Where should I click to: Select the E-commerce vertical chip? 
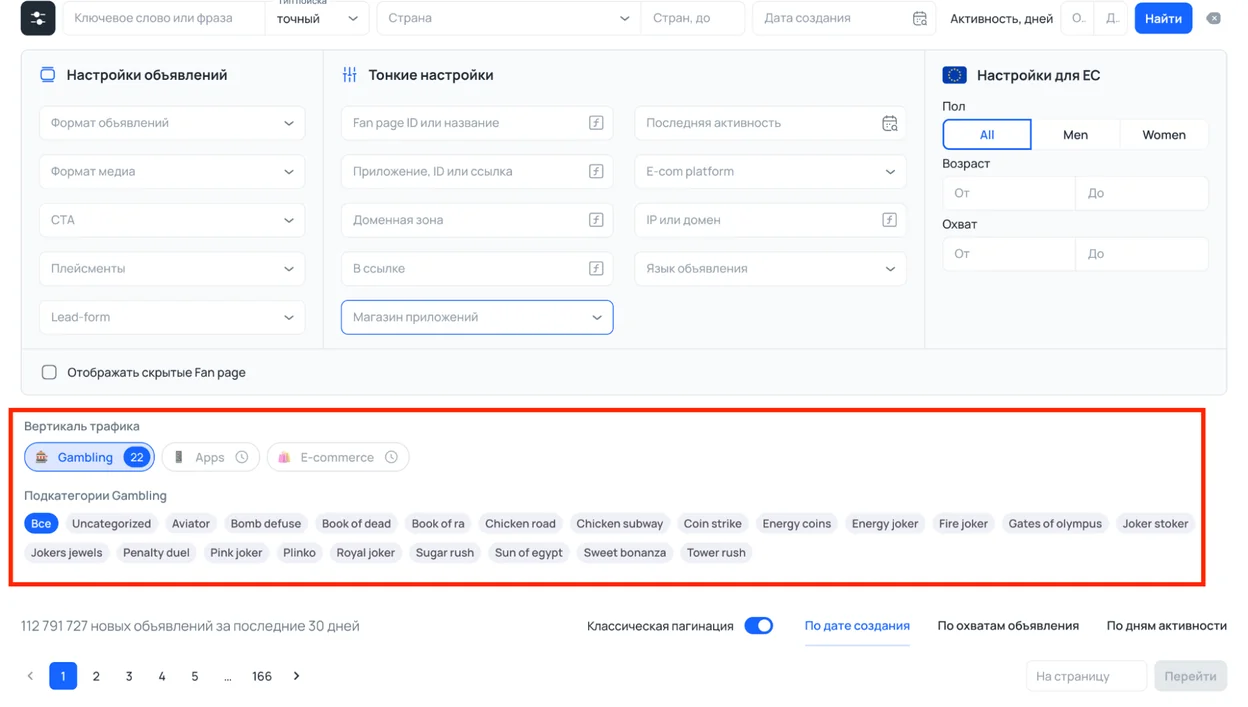pyautogui.click(x=338, y=457)
